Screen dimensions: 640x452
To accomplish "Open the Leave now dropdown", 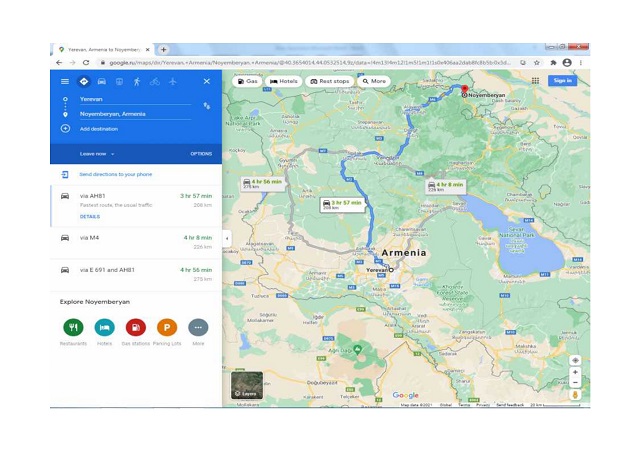I will tap(97, 154).
